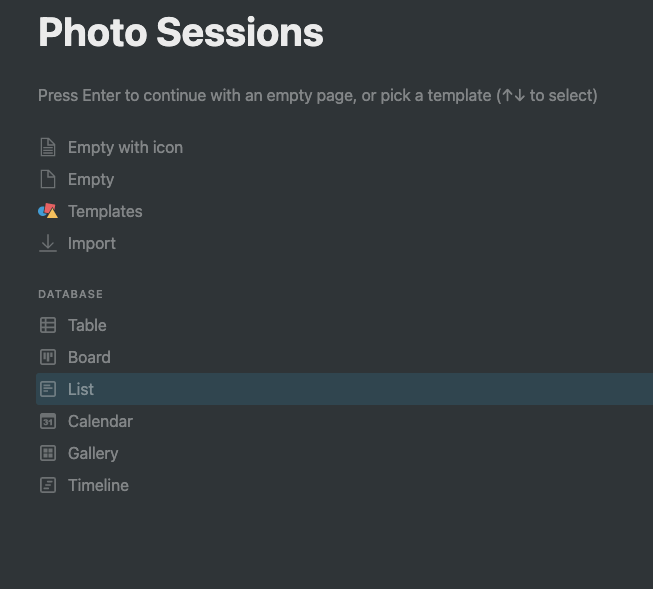The height and width of the screenshot is (589, 653).
Task: Click the highlighted List view icon
Action: [48, 389]
